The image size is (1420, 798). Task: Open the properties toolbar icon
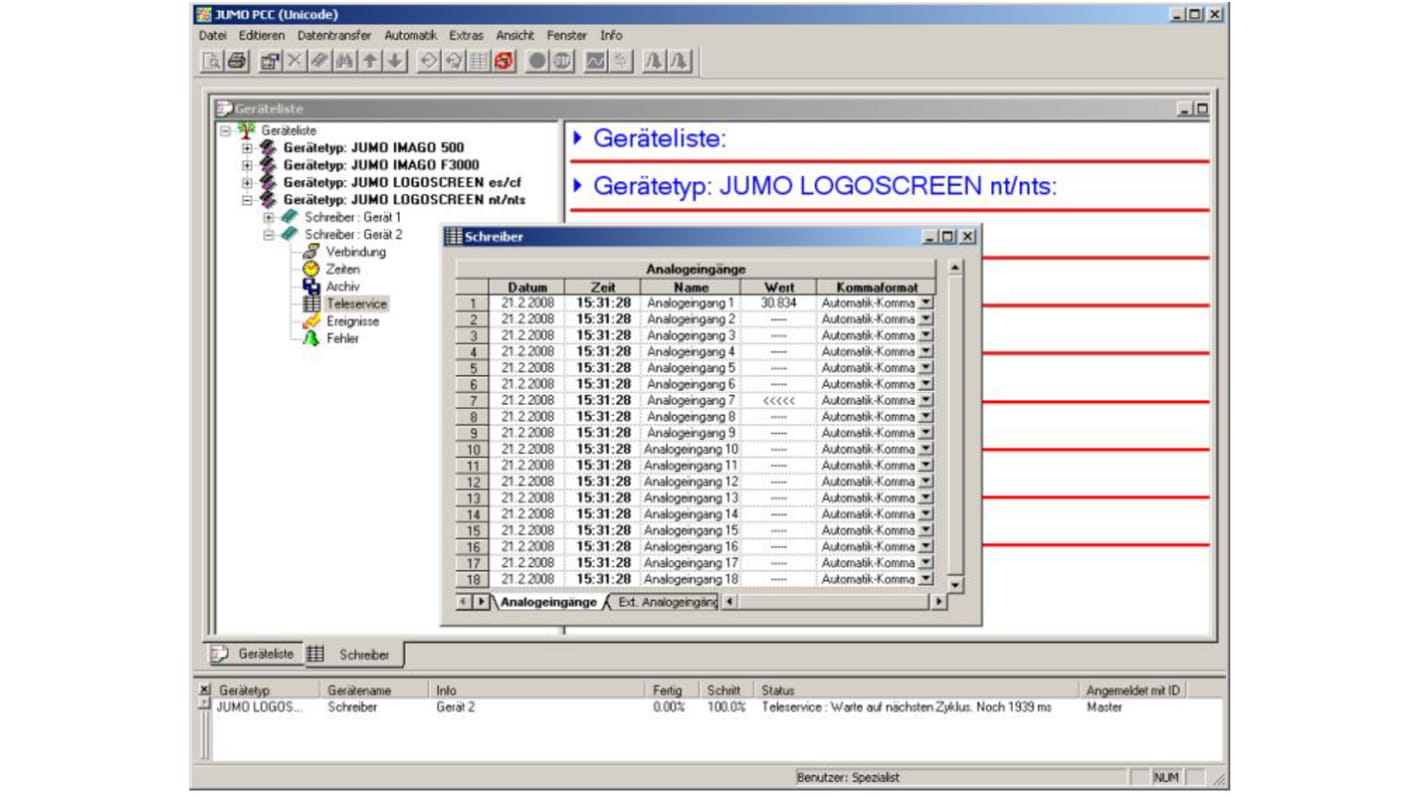pyautogui.click(x=270, y=61)
